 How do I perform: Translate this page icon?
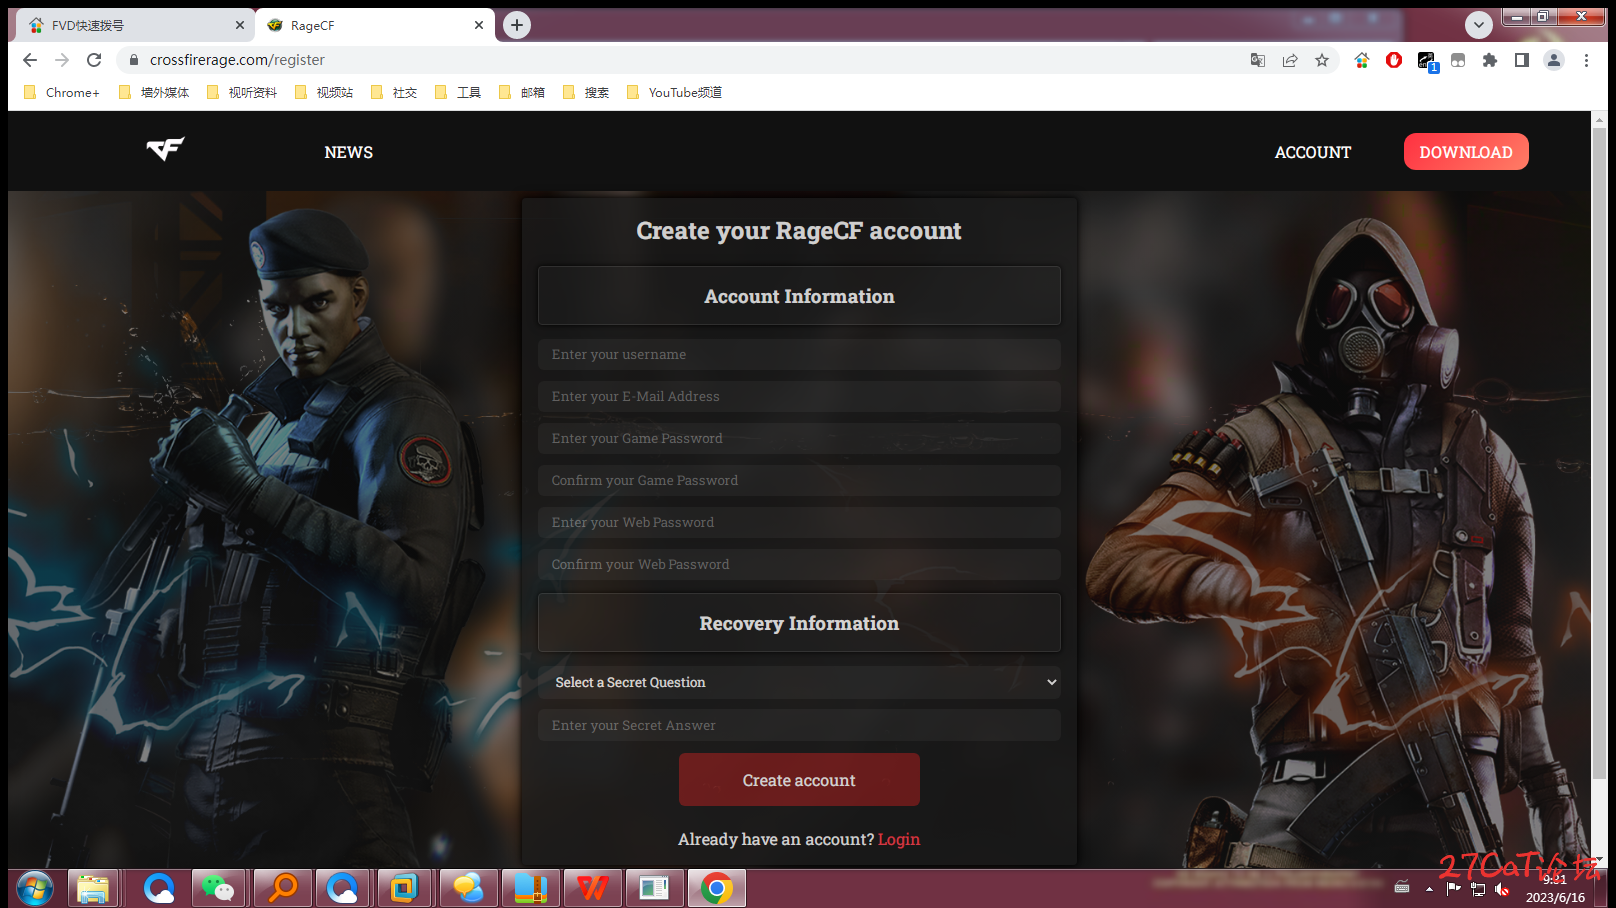click(x=1258, y=60)
